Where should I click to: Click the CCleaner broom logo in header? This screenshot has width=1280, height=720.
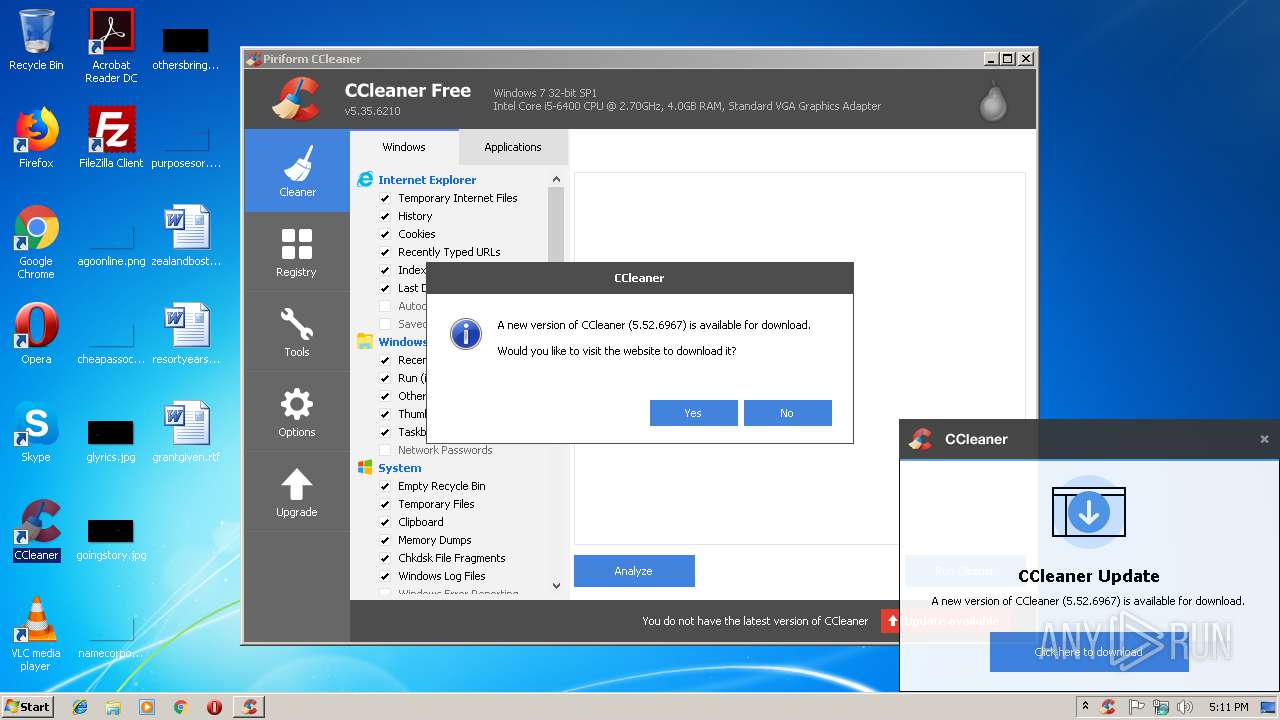pos(295,98)
